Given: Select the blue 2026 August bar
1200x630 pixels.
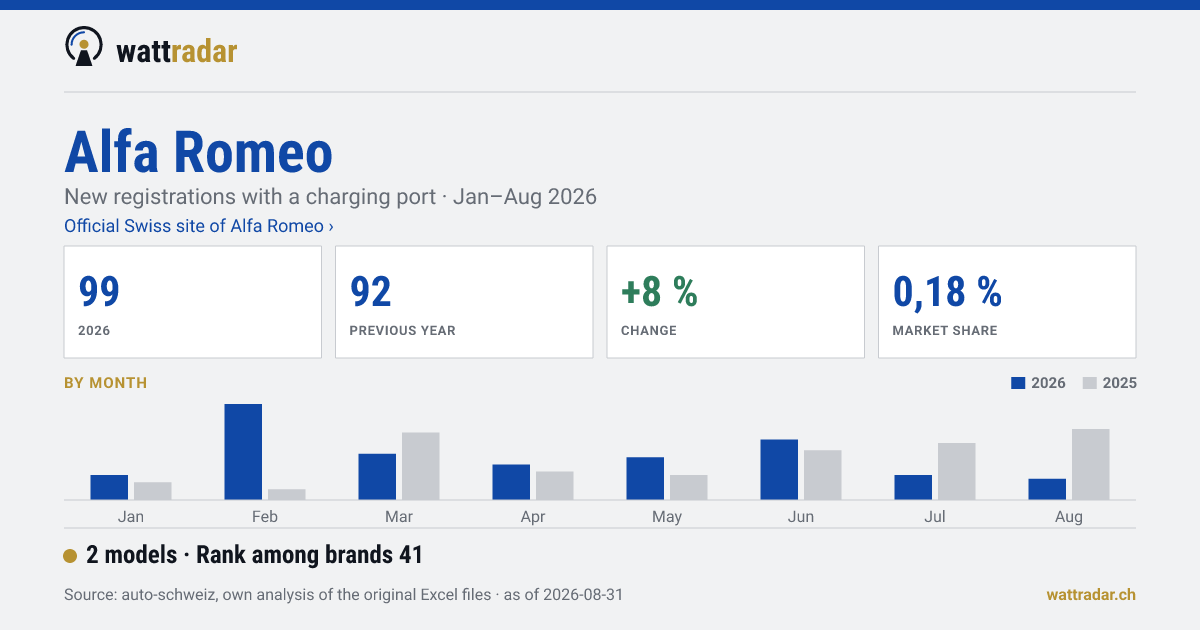Looking at the screenshot, I should [1047, 489].
